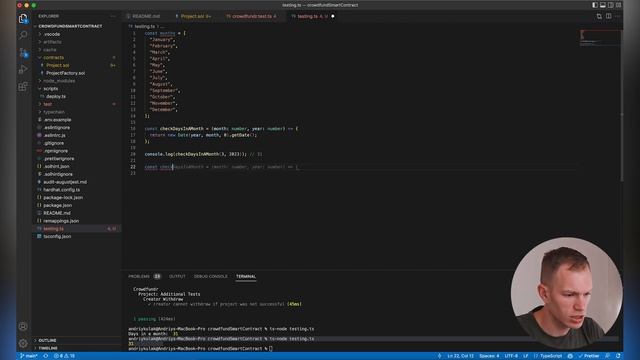The image size is (640, 360).
Task: Open the Explorer view in activity bar
Action: click(23, 18)
